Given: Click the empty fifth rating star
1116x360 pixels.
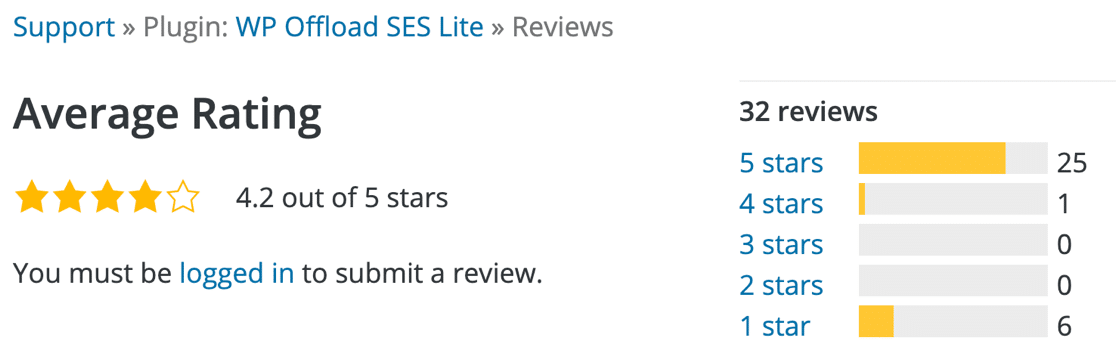Looking at the screenshot, I should click(183, 197).
